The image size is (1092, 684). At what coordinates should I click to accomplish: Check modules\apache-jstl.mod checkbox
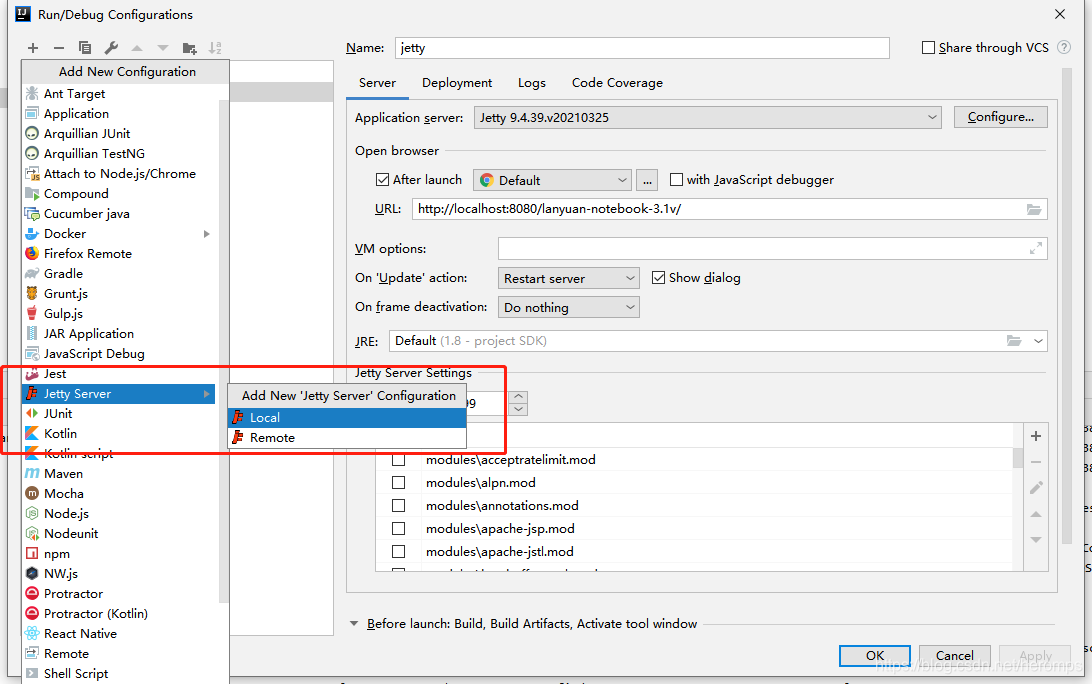click(398, 552)
